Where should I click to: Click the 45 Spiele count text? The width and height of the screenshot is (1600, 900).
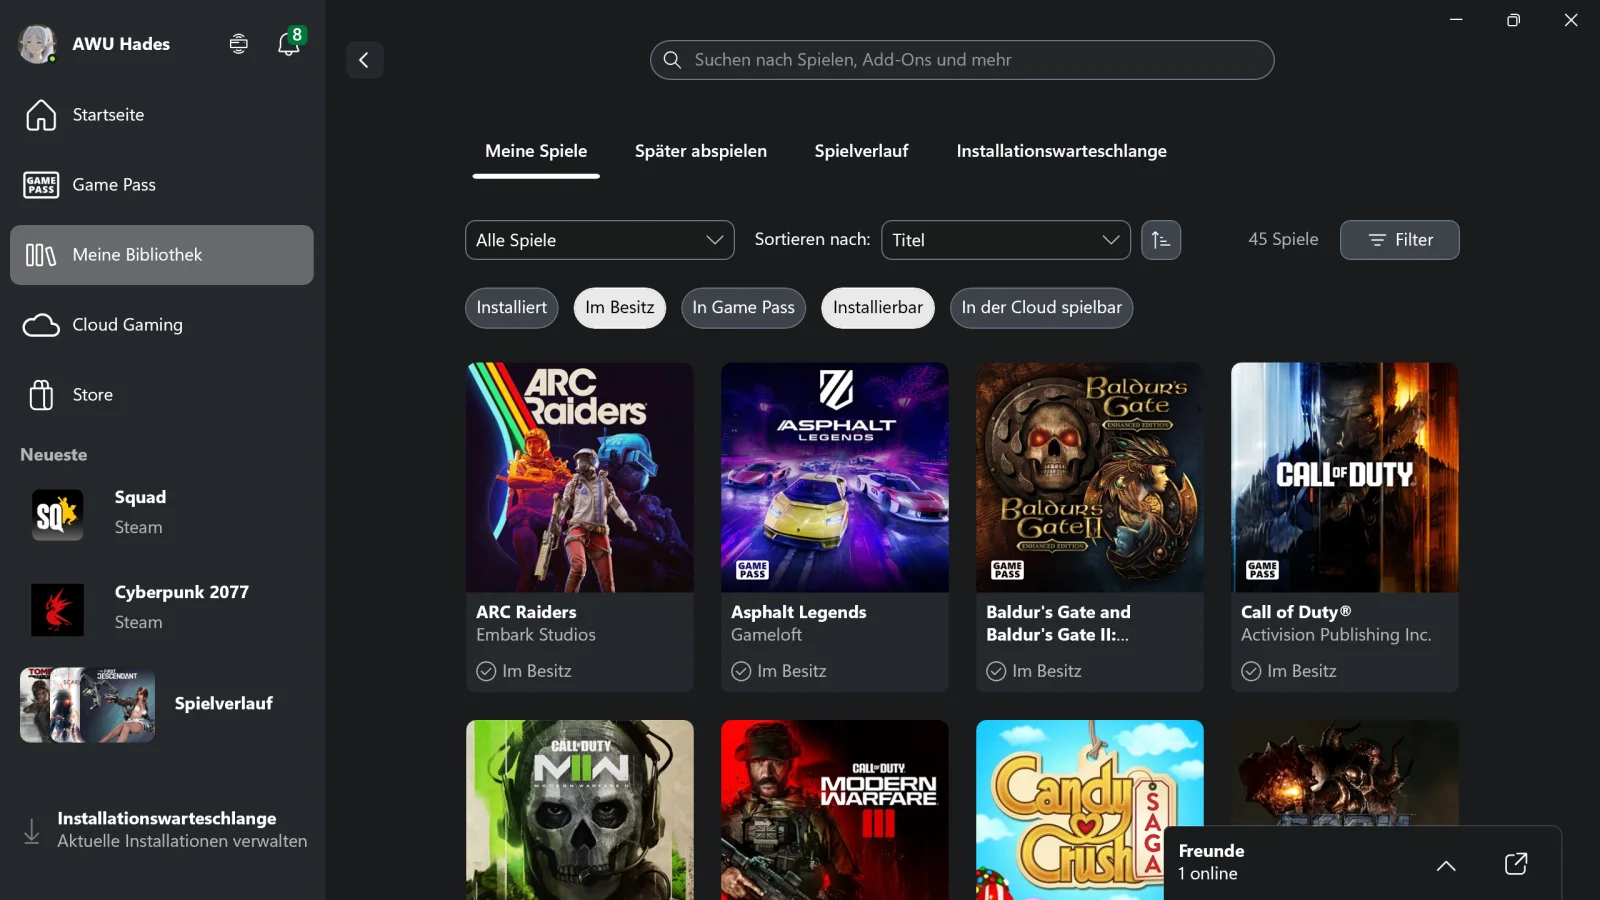tap(1283, 240)
